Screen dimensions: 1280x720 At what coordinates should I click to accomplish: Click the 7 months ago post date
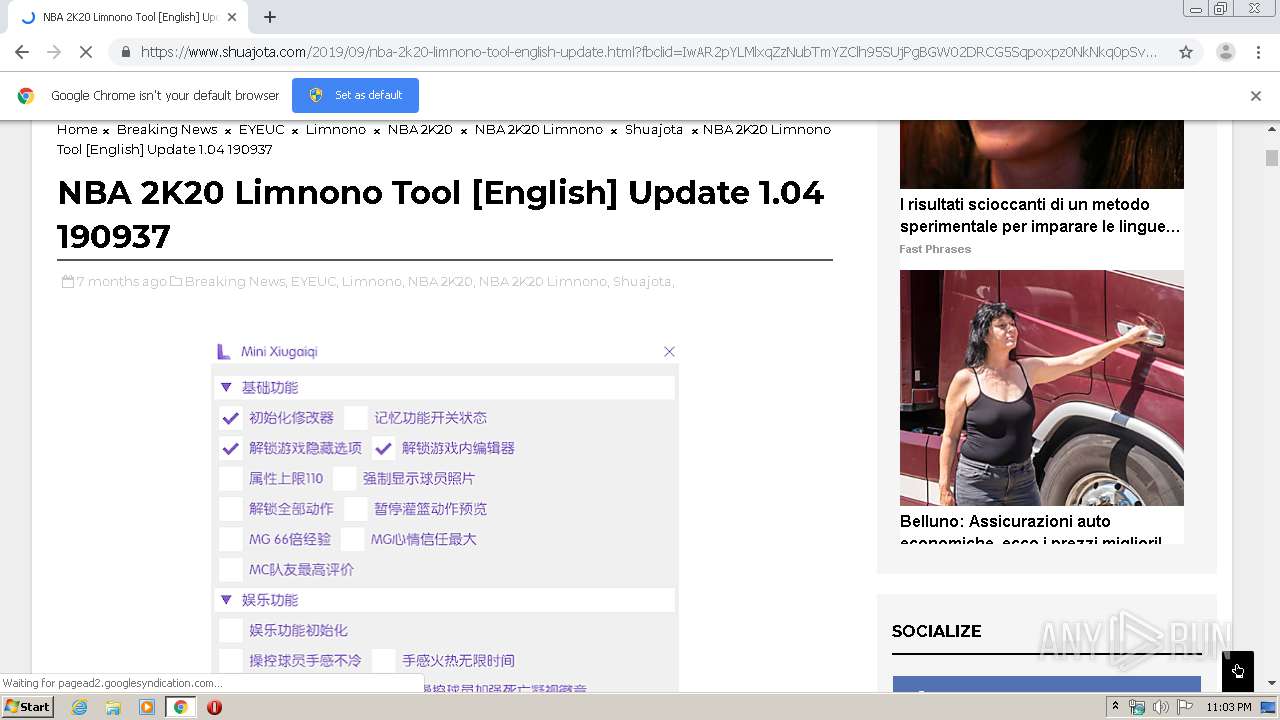click(x=121, y=282)
